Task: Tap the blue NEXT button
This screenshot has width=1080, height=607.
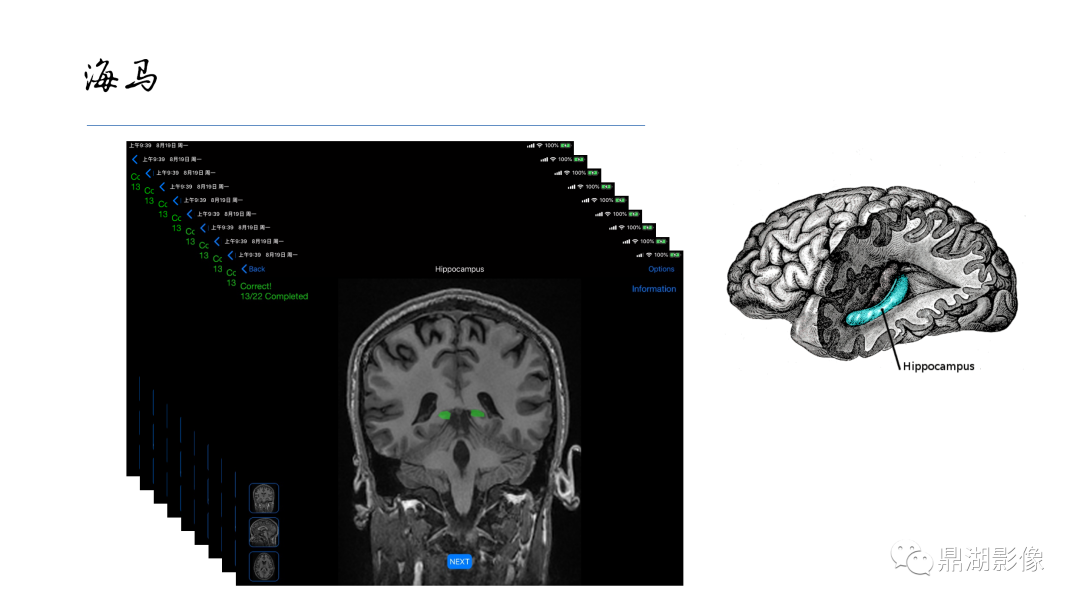Action: click(x=459, y=562)
